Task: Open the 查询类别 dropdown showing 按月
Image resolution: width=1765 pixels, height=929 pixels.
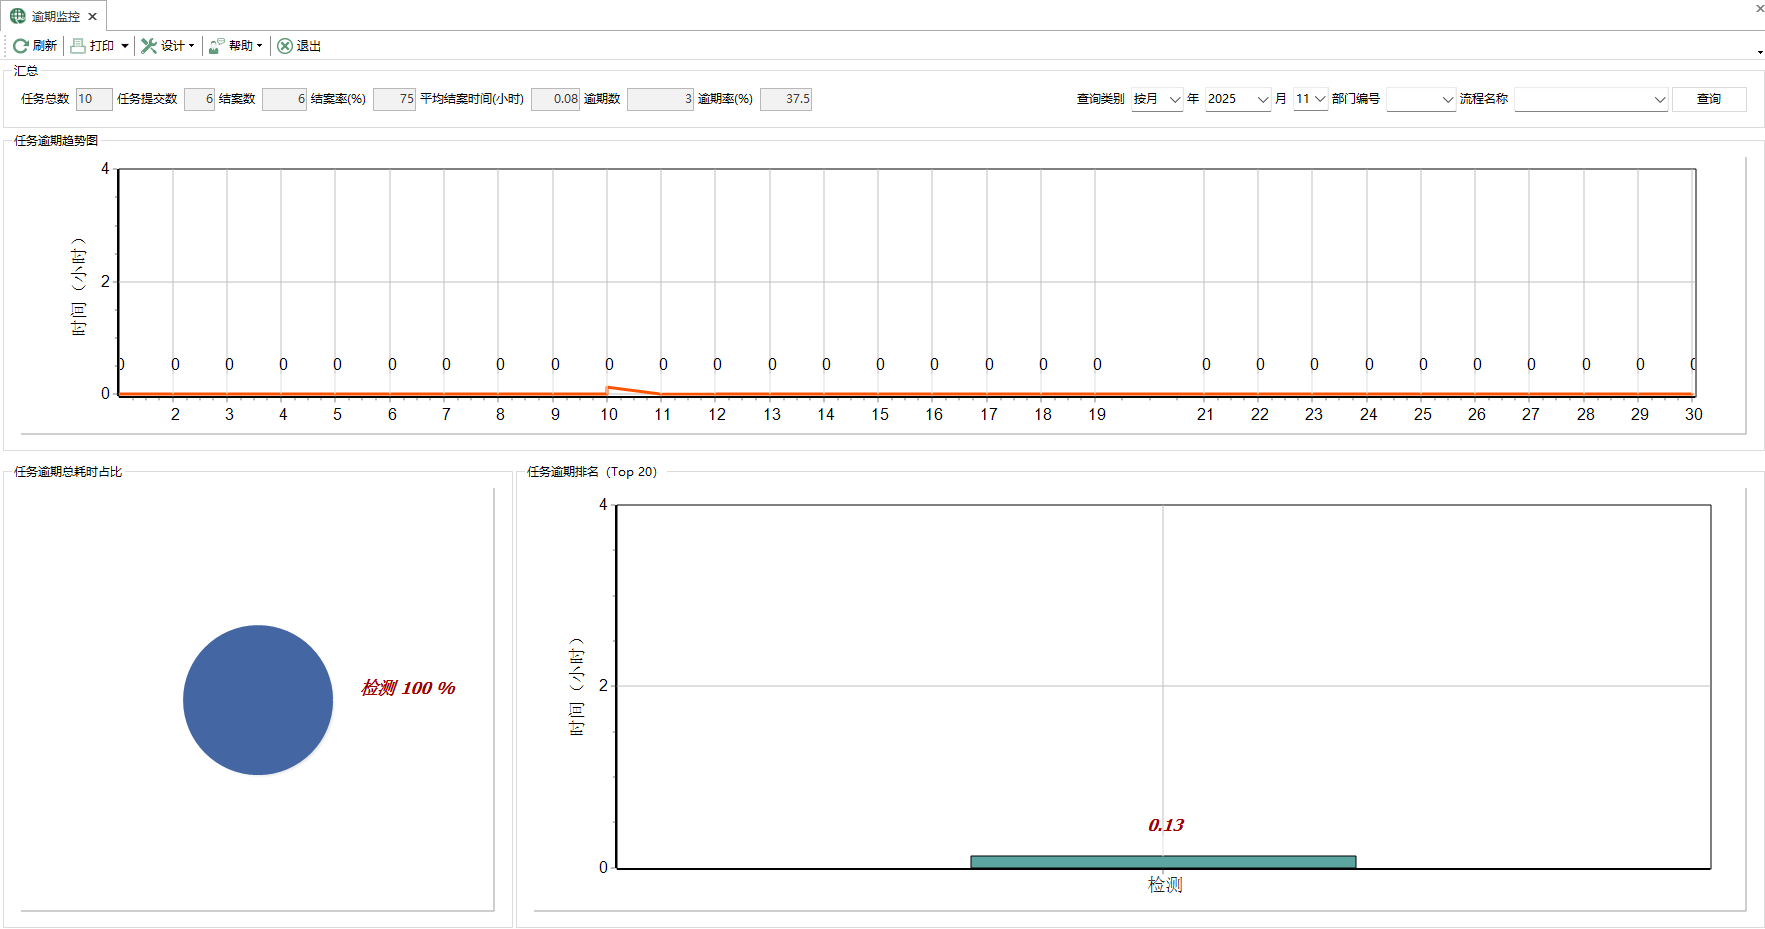Action: 1174,99
